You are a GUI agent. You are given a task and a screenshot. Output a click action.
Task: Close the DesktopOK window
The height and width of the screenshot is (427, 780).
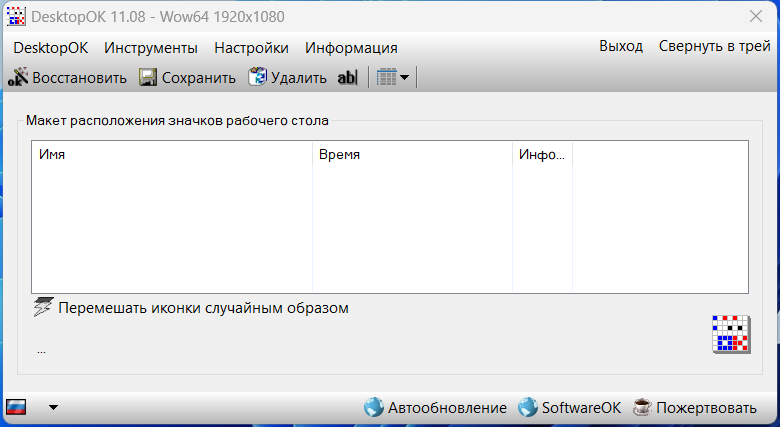point(756,16)
